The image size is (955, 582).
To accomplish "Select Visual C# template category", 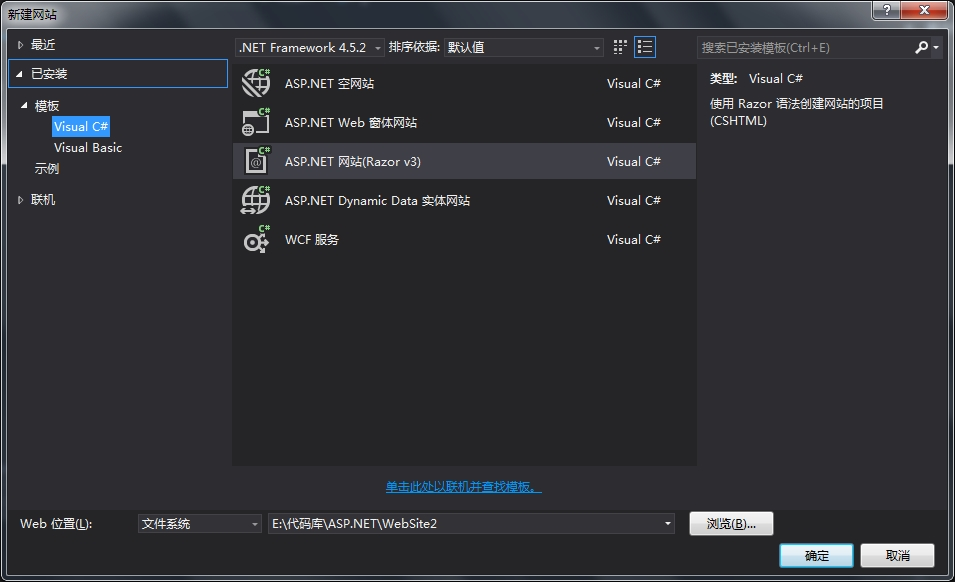I will tap(81, 127).
